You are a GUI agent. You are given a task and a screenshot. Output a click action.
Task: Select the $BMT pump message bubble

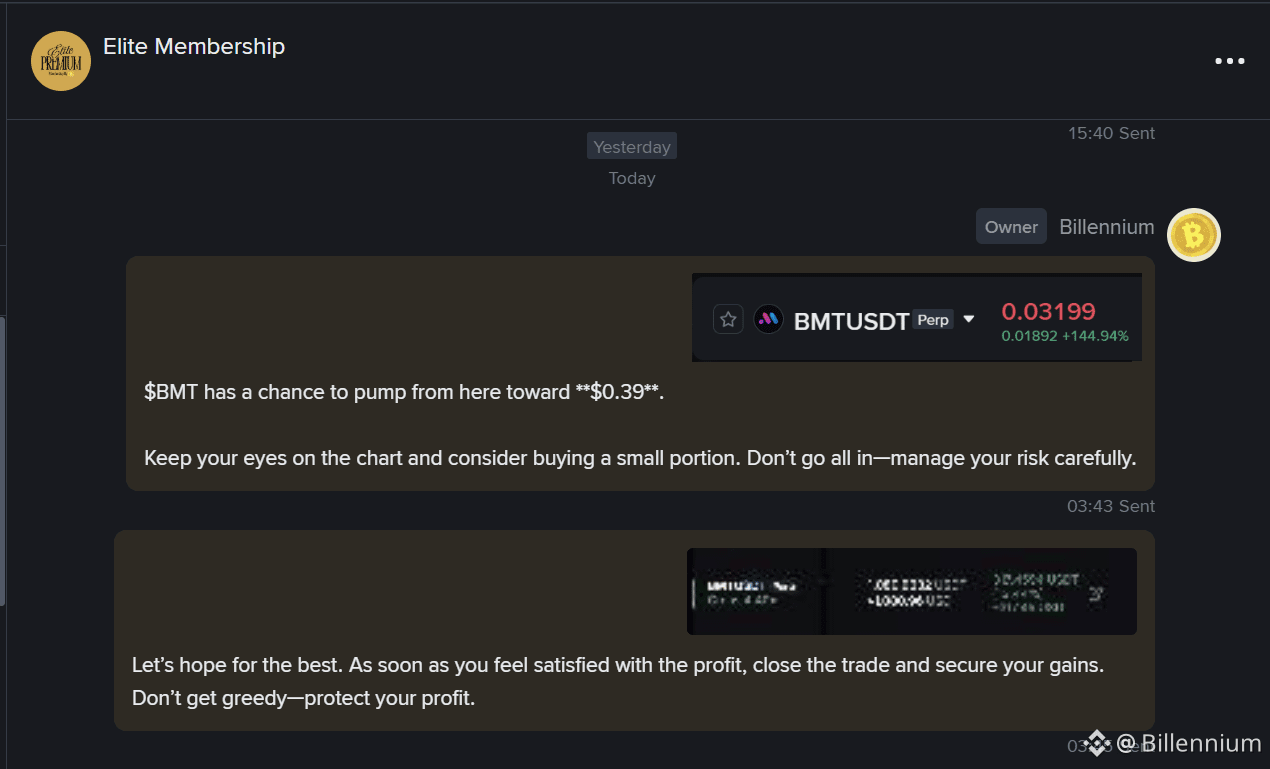click(640, 373)
